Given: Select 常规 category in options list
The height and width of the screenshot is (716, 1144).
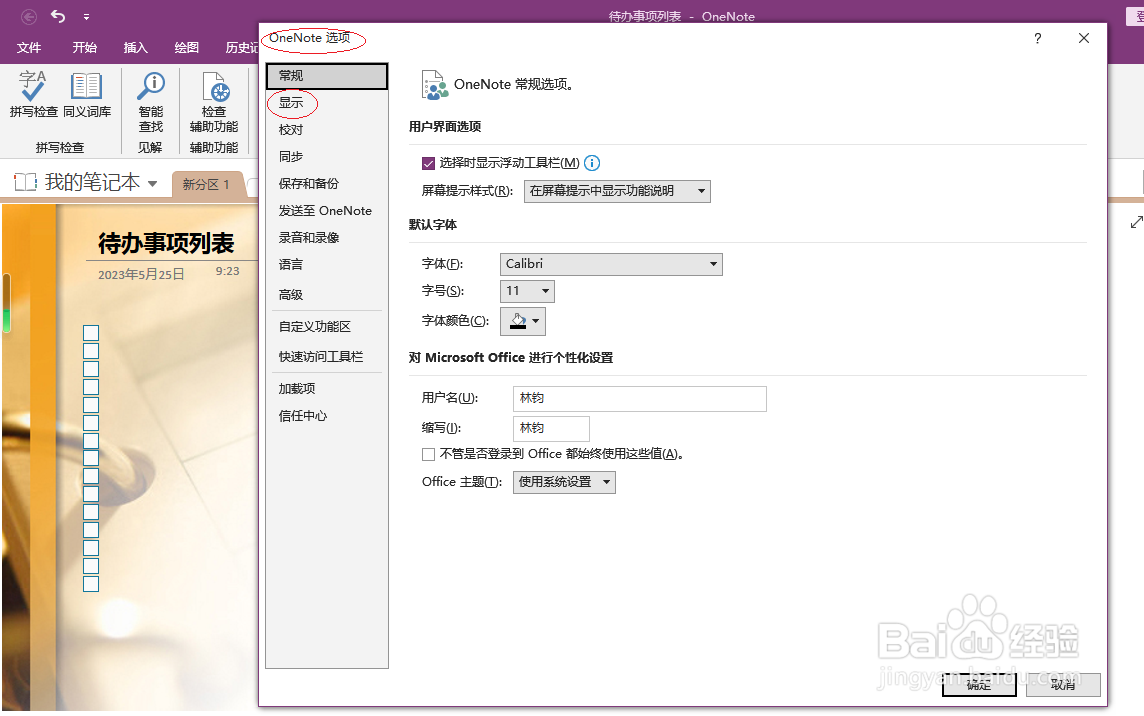Looking at the screenshot, I should [327, 76].
